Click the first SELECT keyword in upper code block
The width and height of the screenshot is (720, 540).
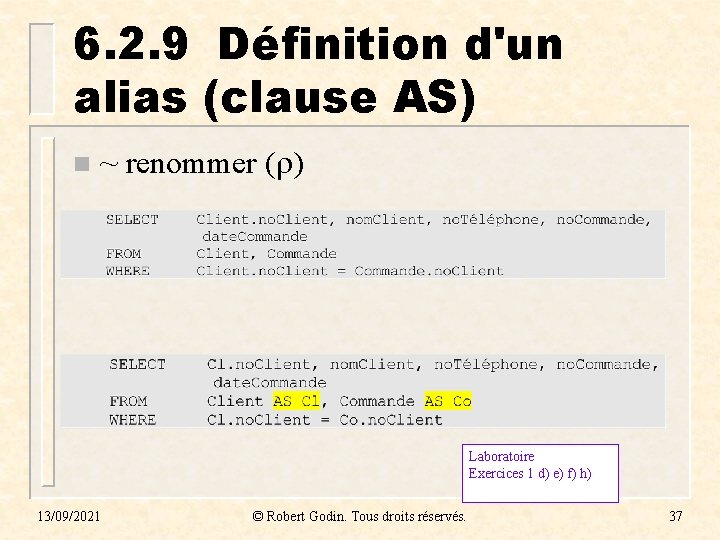point(132,219)
